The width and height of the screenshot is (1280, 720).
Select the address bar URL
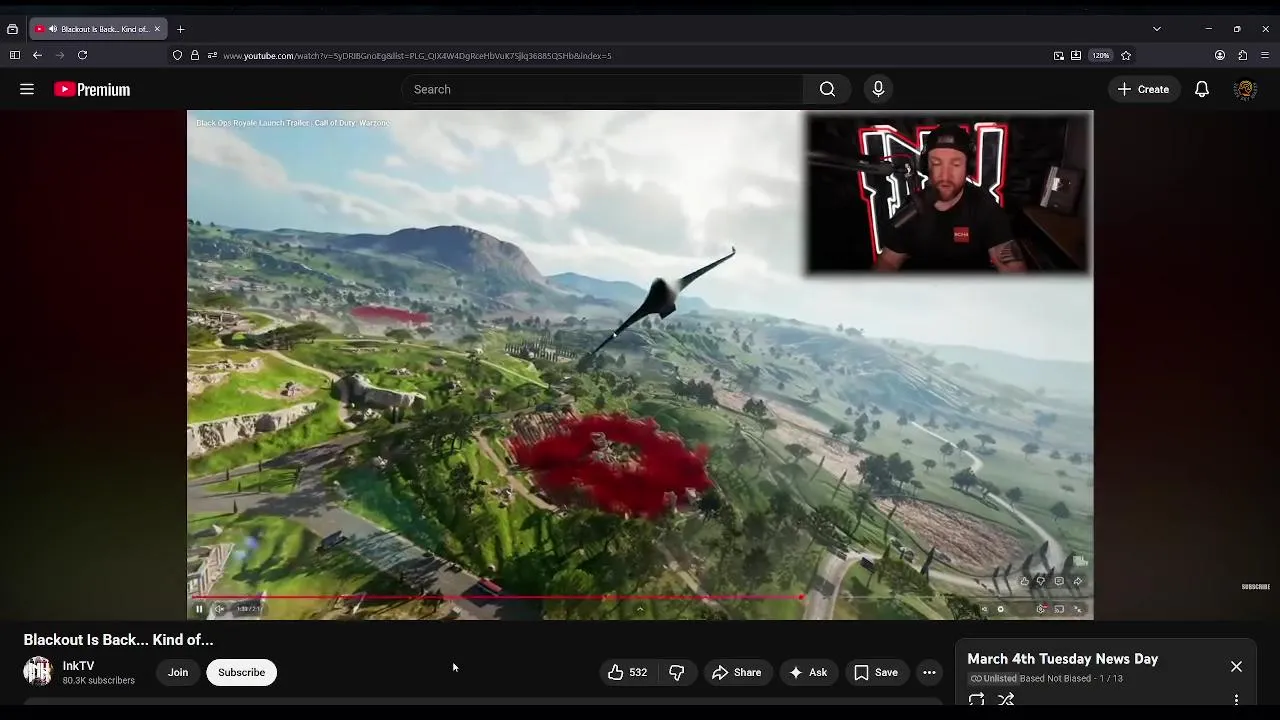[417, 55]
